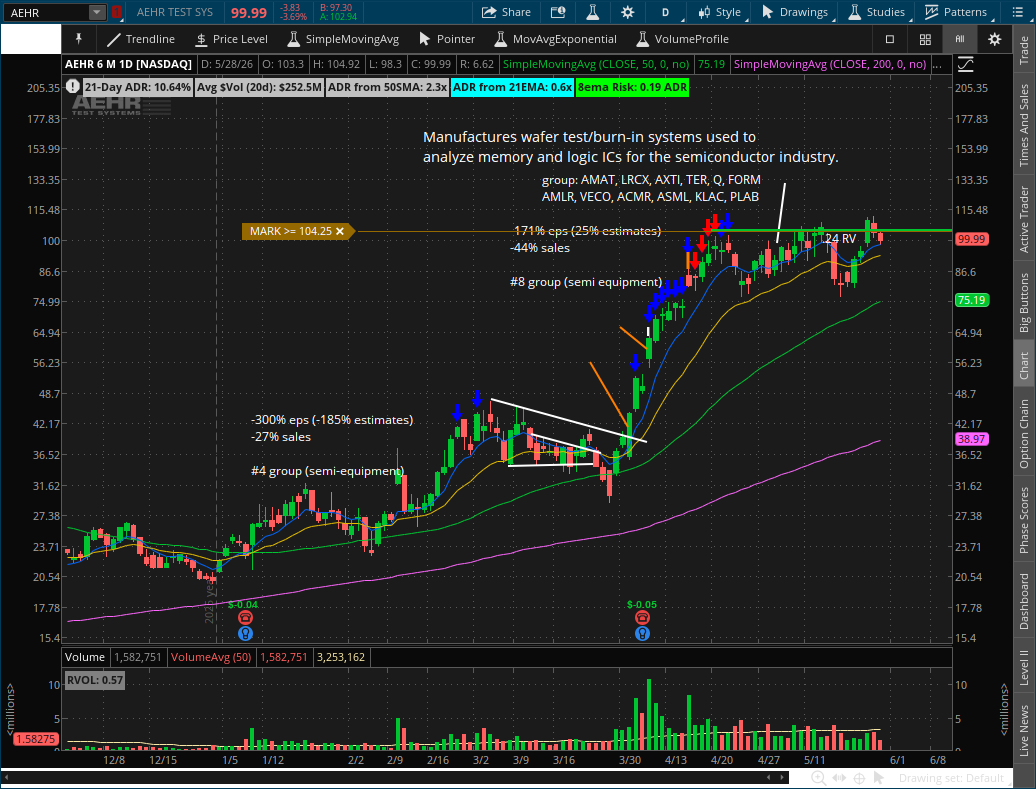This screenshot has width=1036, height=789.
Task: Open the D timeframe dropdown
Action: 666,12
